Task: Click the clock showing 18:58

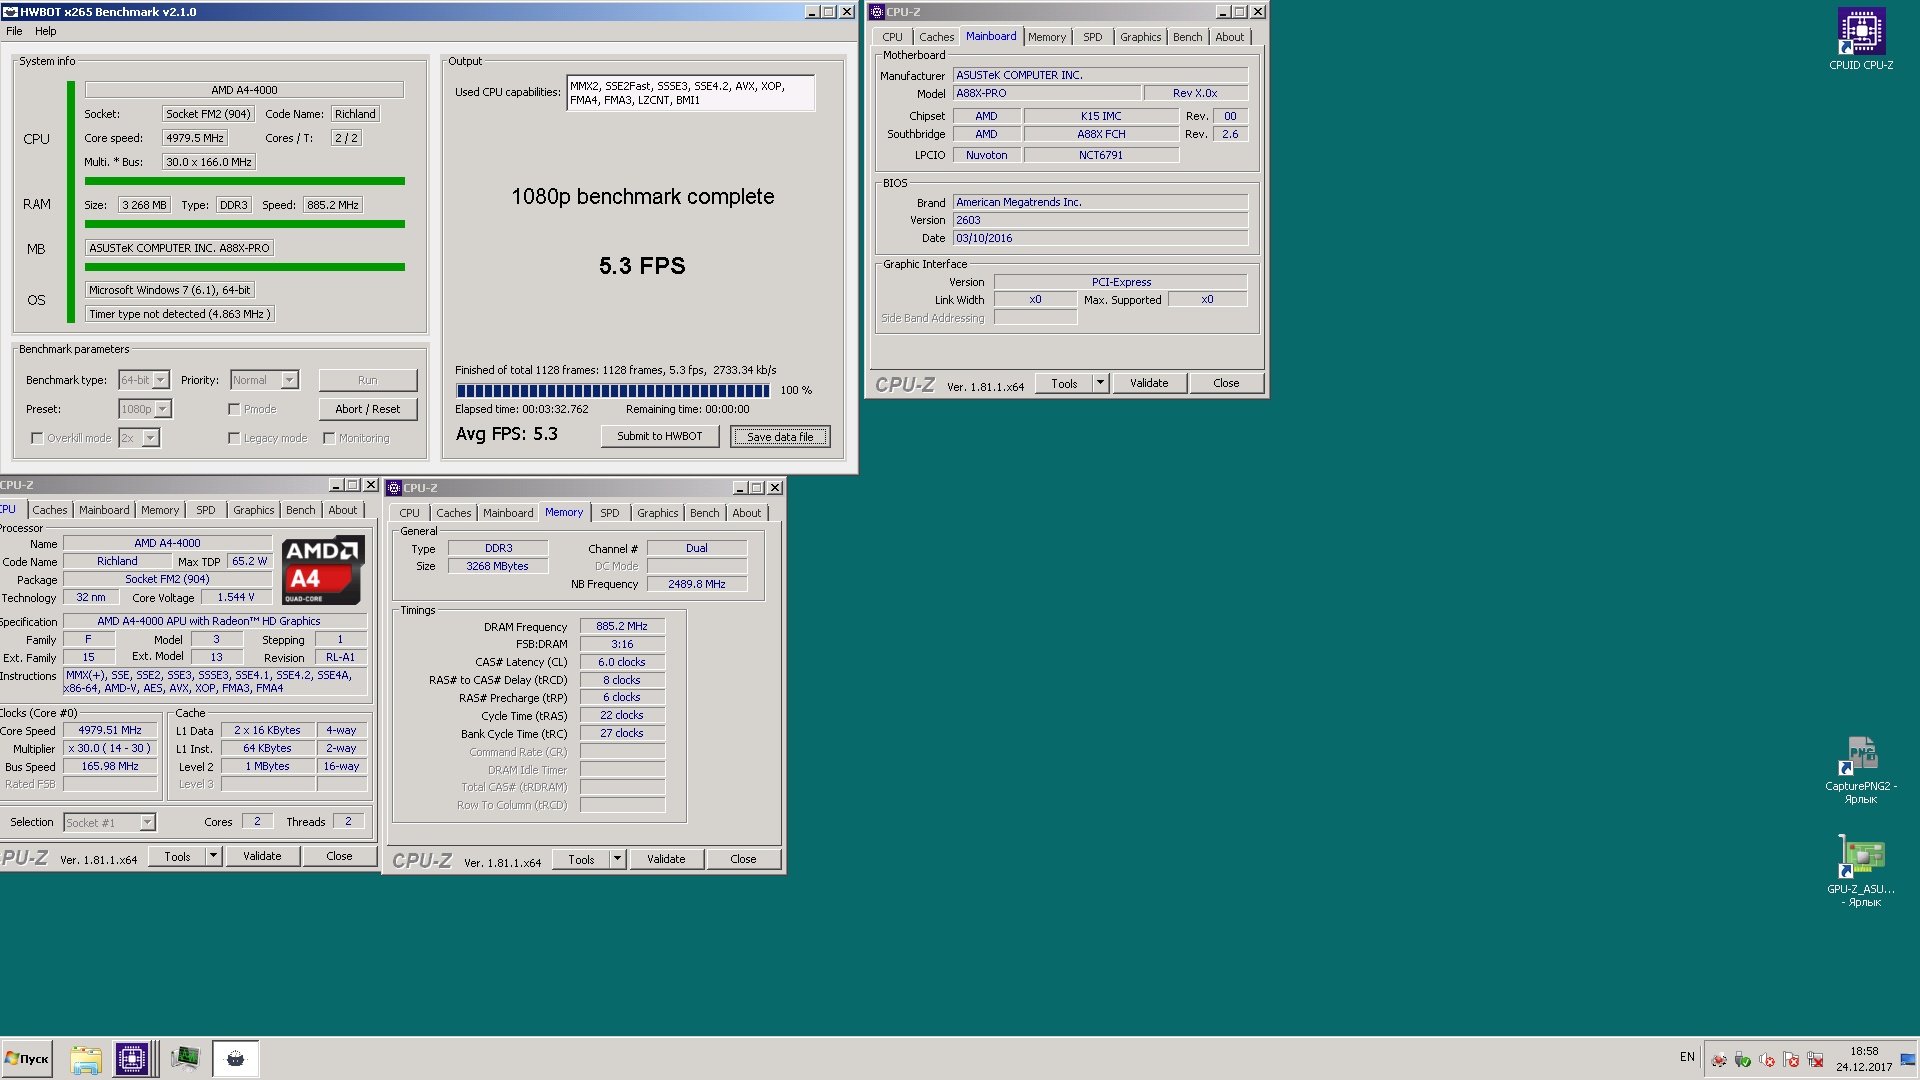Action: [x=1864, y=1052]
